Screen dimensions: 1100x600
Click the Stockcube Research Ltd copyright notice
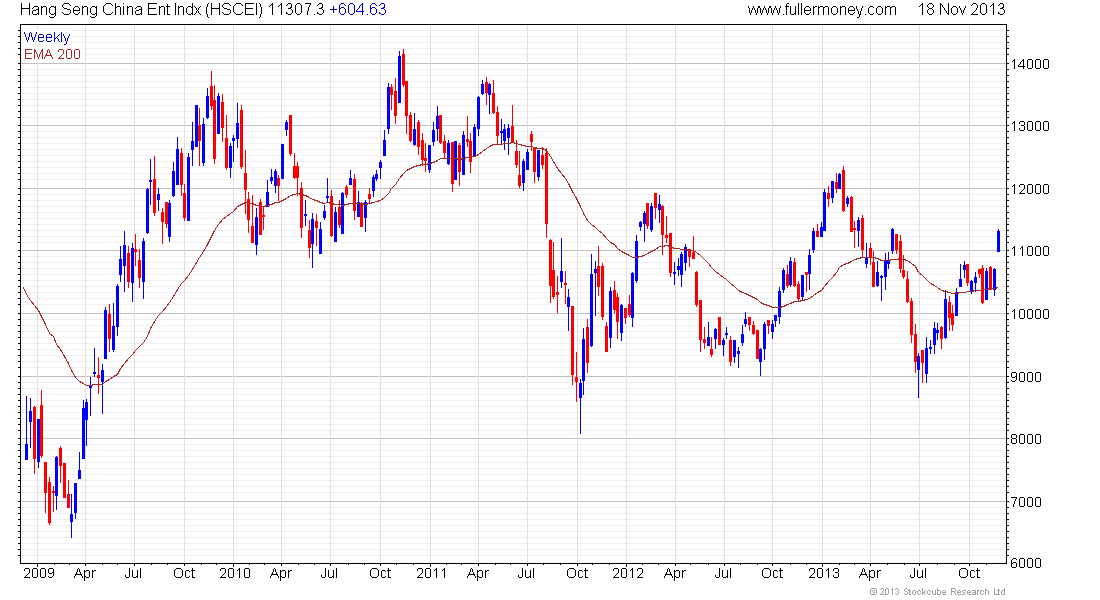click(938, 592)
